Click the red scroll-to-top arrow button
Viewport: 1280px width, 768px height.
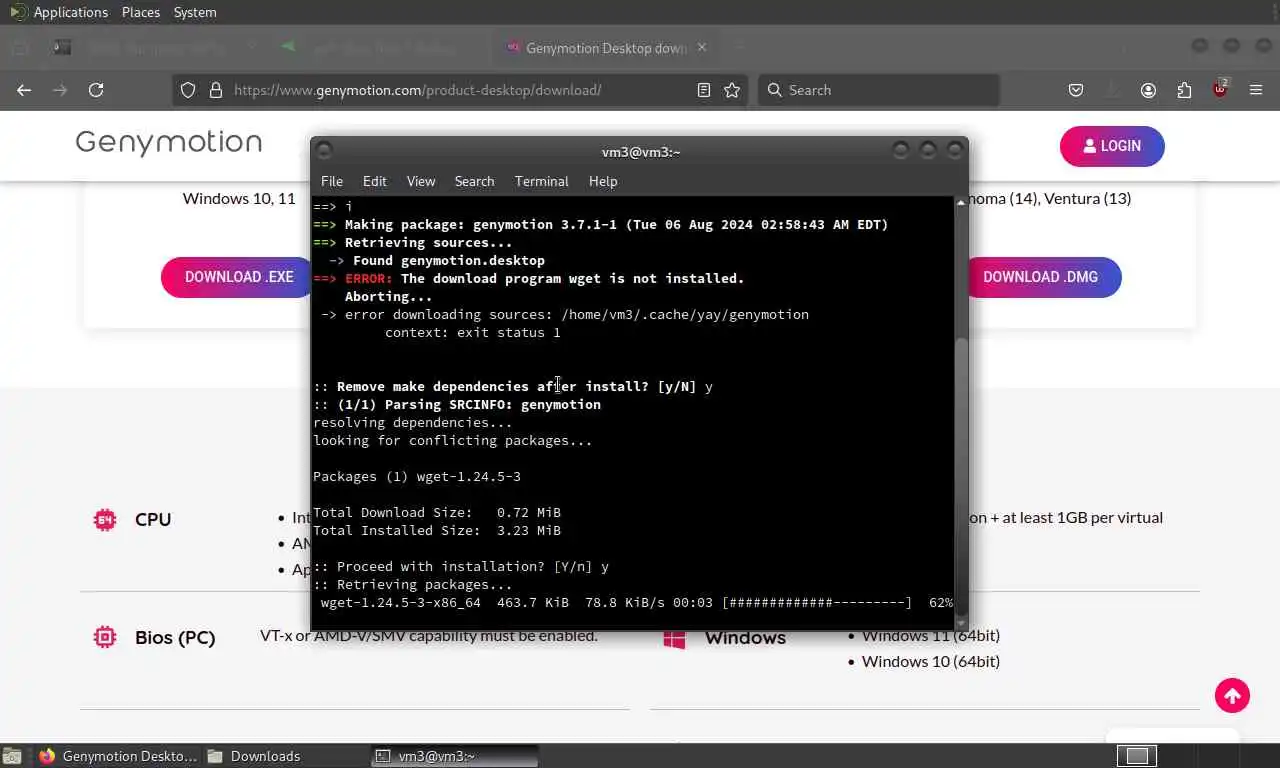click(x=1232, y=695)
